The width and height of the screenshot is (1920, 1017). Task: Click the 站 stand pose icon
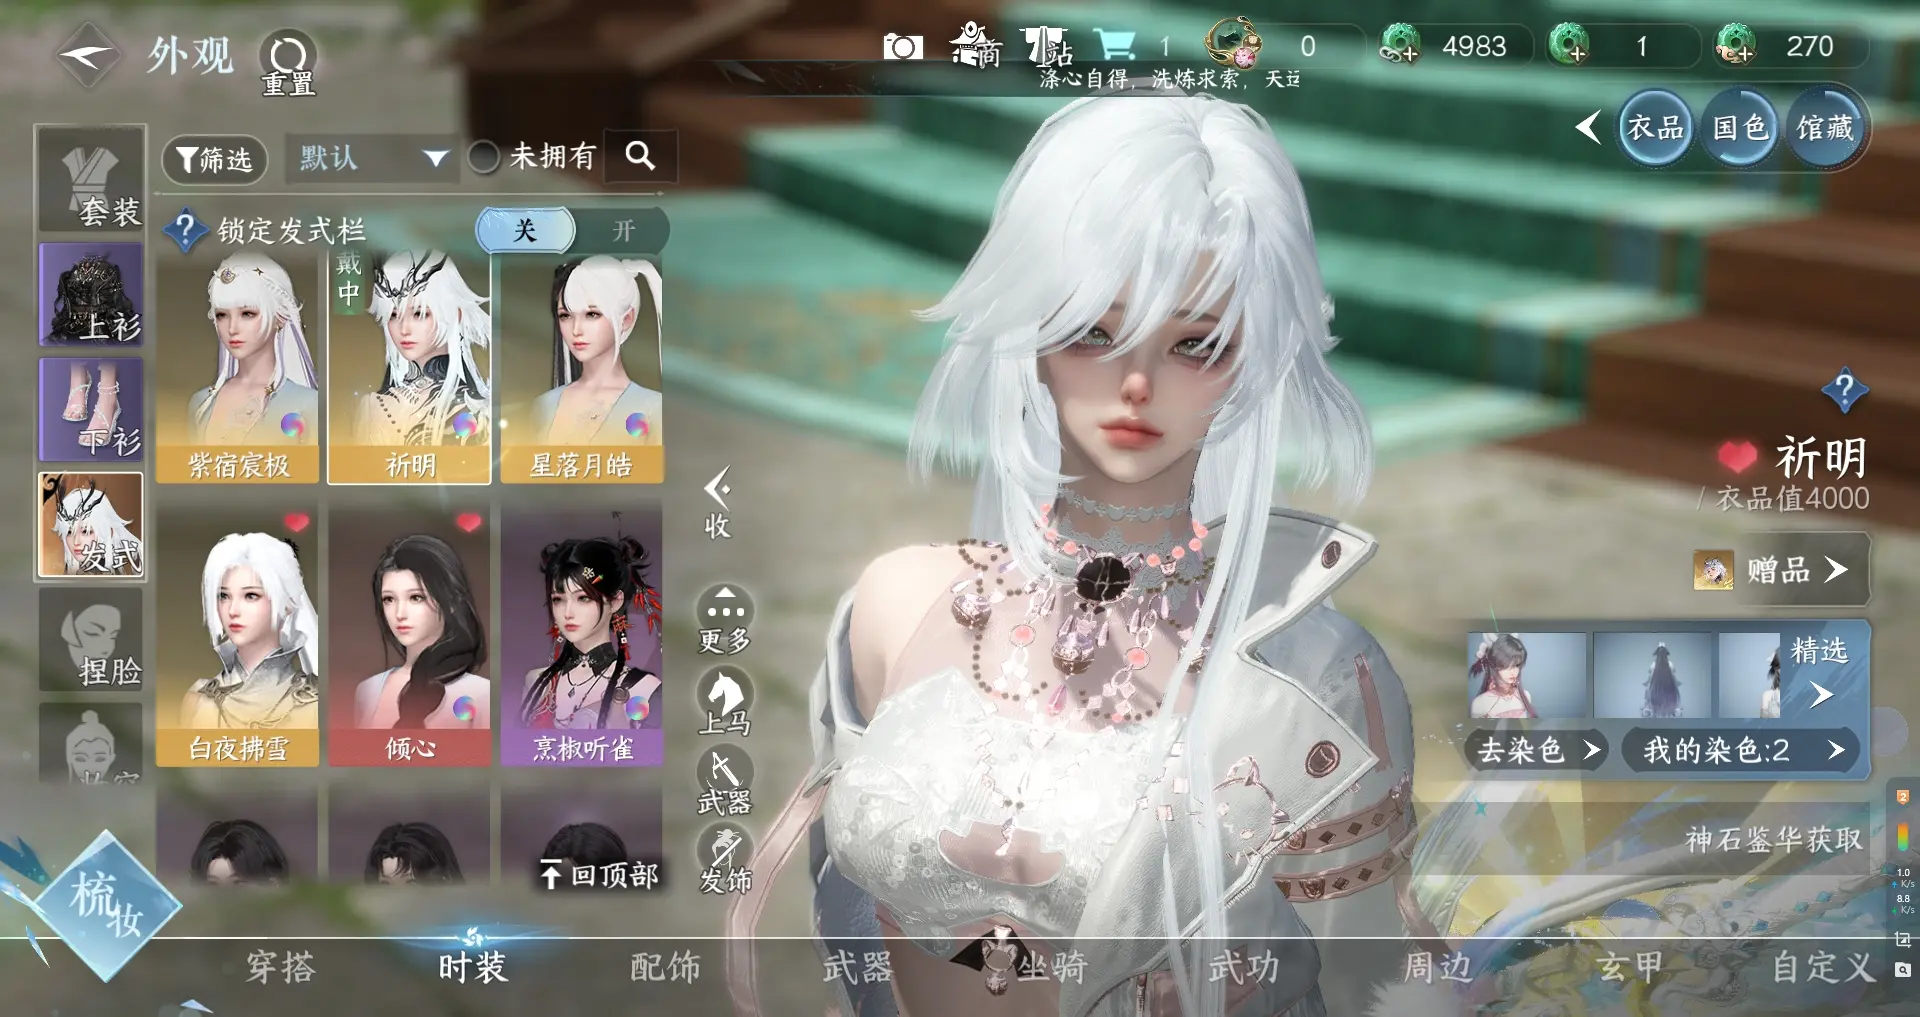pos(1046,45)
